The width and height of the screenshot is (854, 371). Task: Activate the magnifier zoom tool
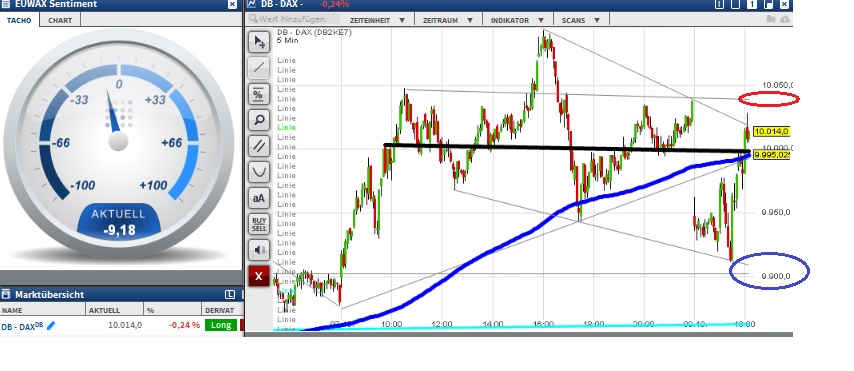coord(259,119)
